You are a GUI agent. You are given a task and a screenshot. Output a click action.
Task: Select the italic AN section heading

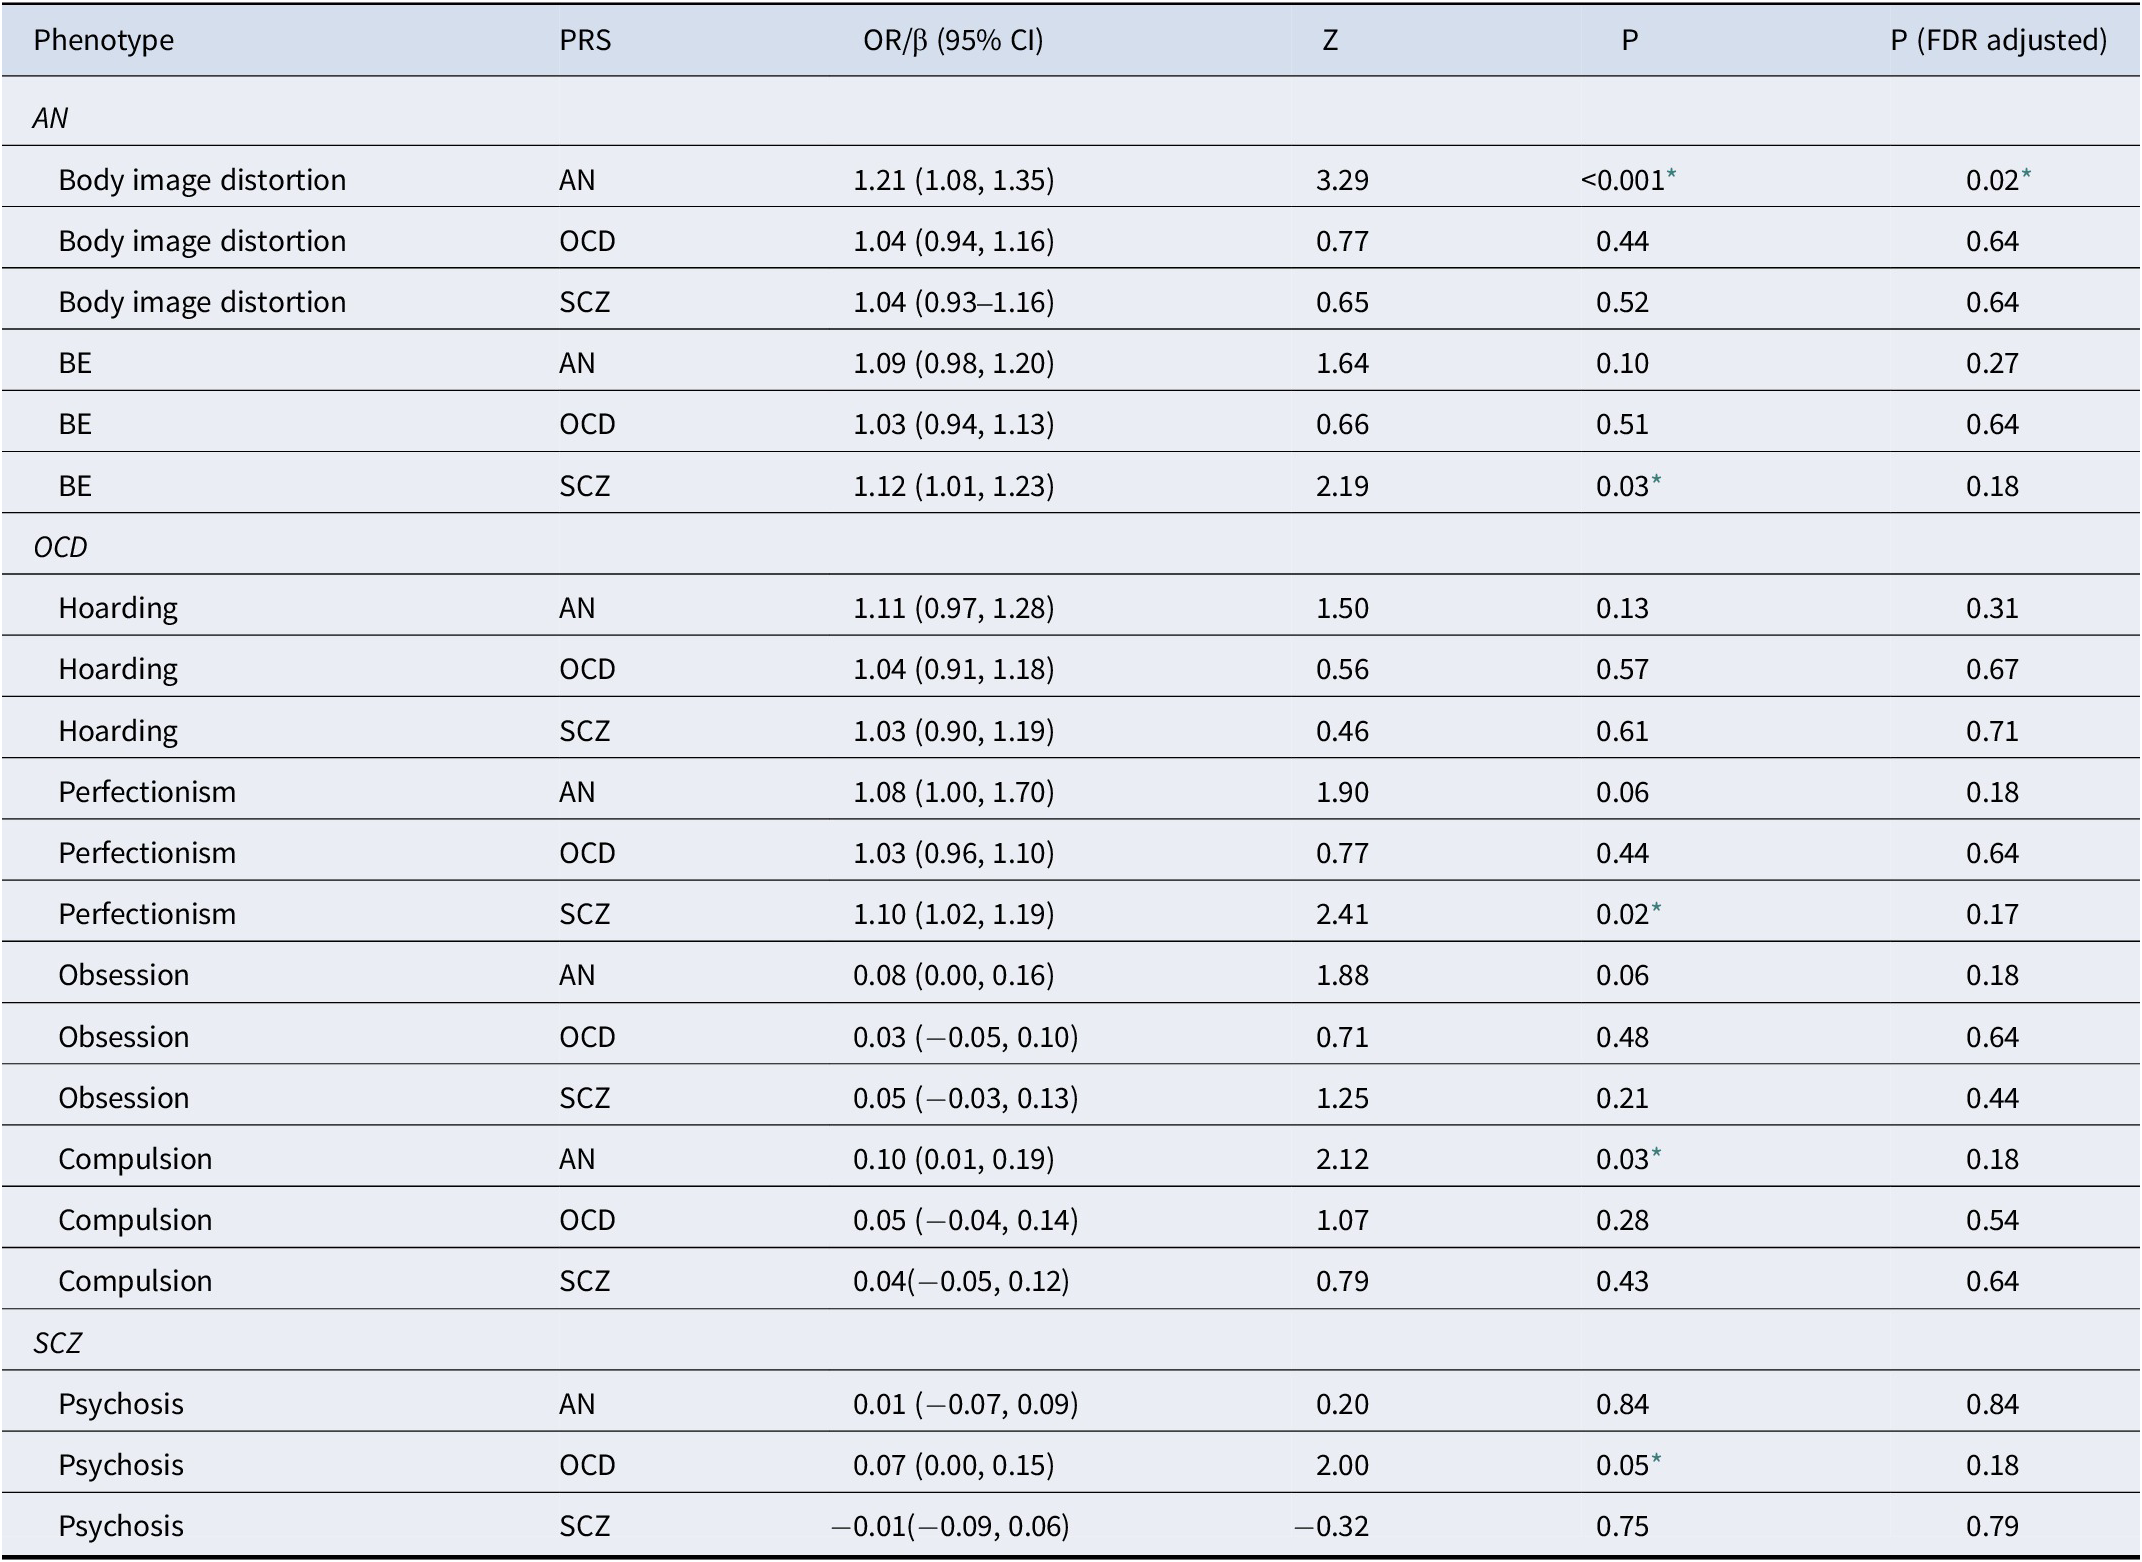coord(50,118)
